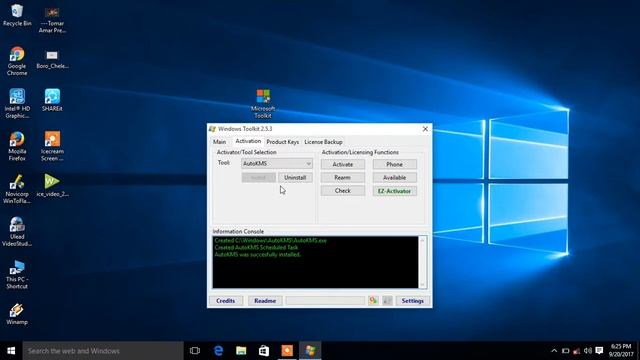Open Icecream Screen Recorder desktop icon
Image resolution: width=640 pixels, height=360 pixels.
tap(52, 146)
